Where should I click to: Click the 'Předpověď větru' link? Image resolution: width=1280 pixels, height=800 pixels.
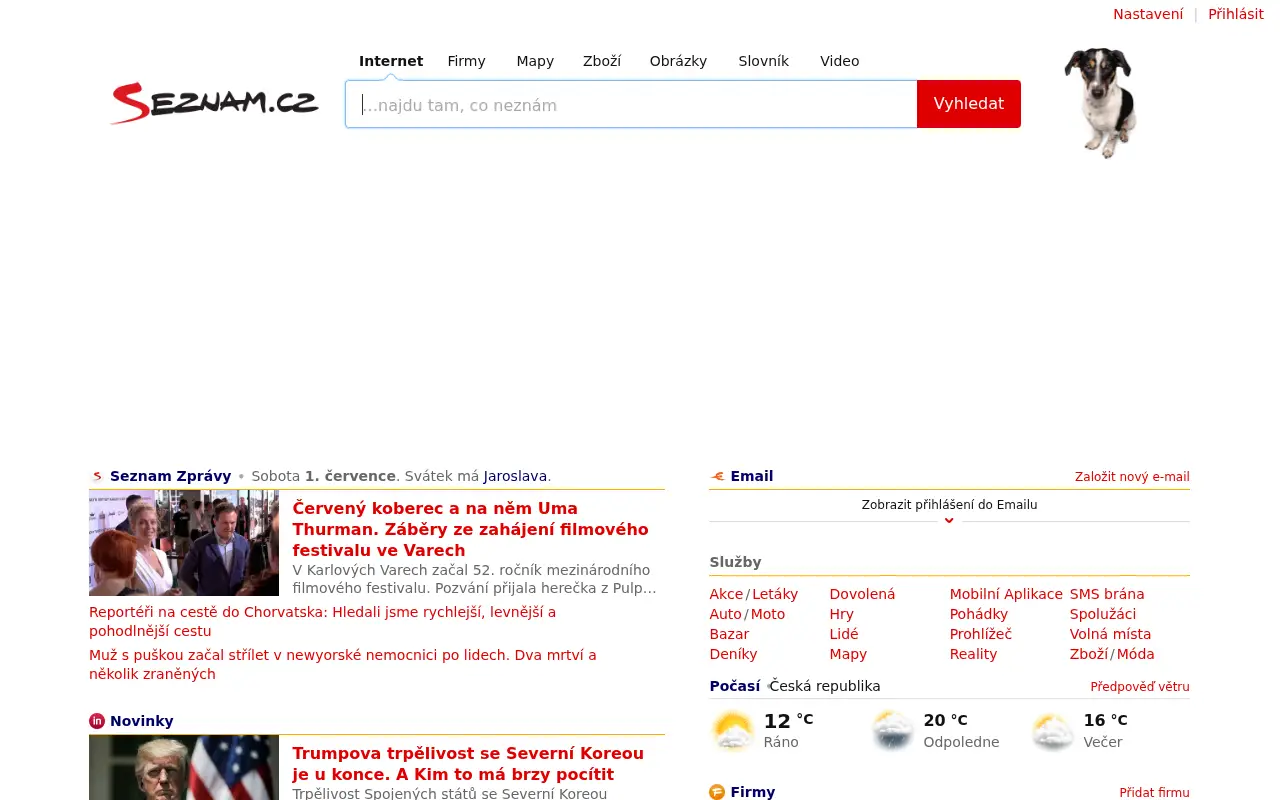click(1140, 687)
